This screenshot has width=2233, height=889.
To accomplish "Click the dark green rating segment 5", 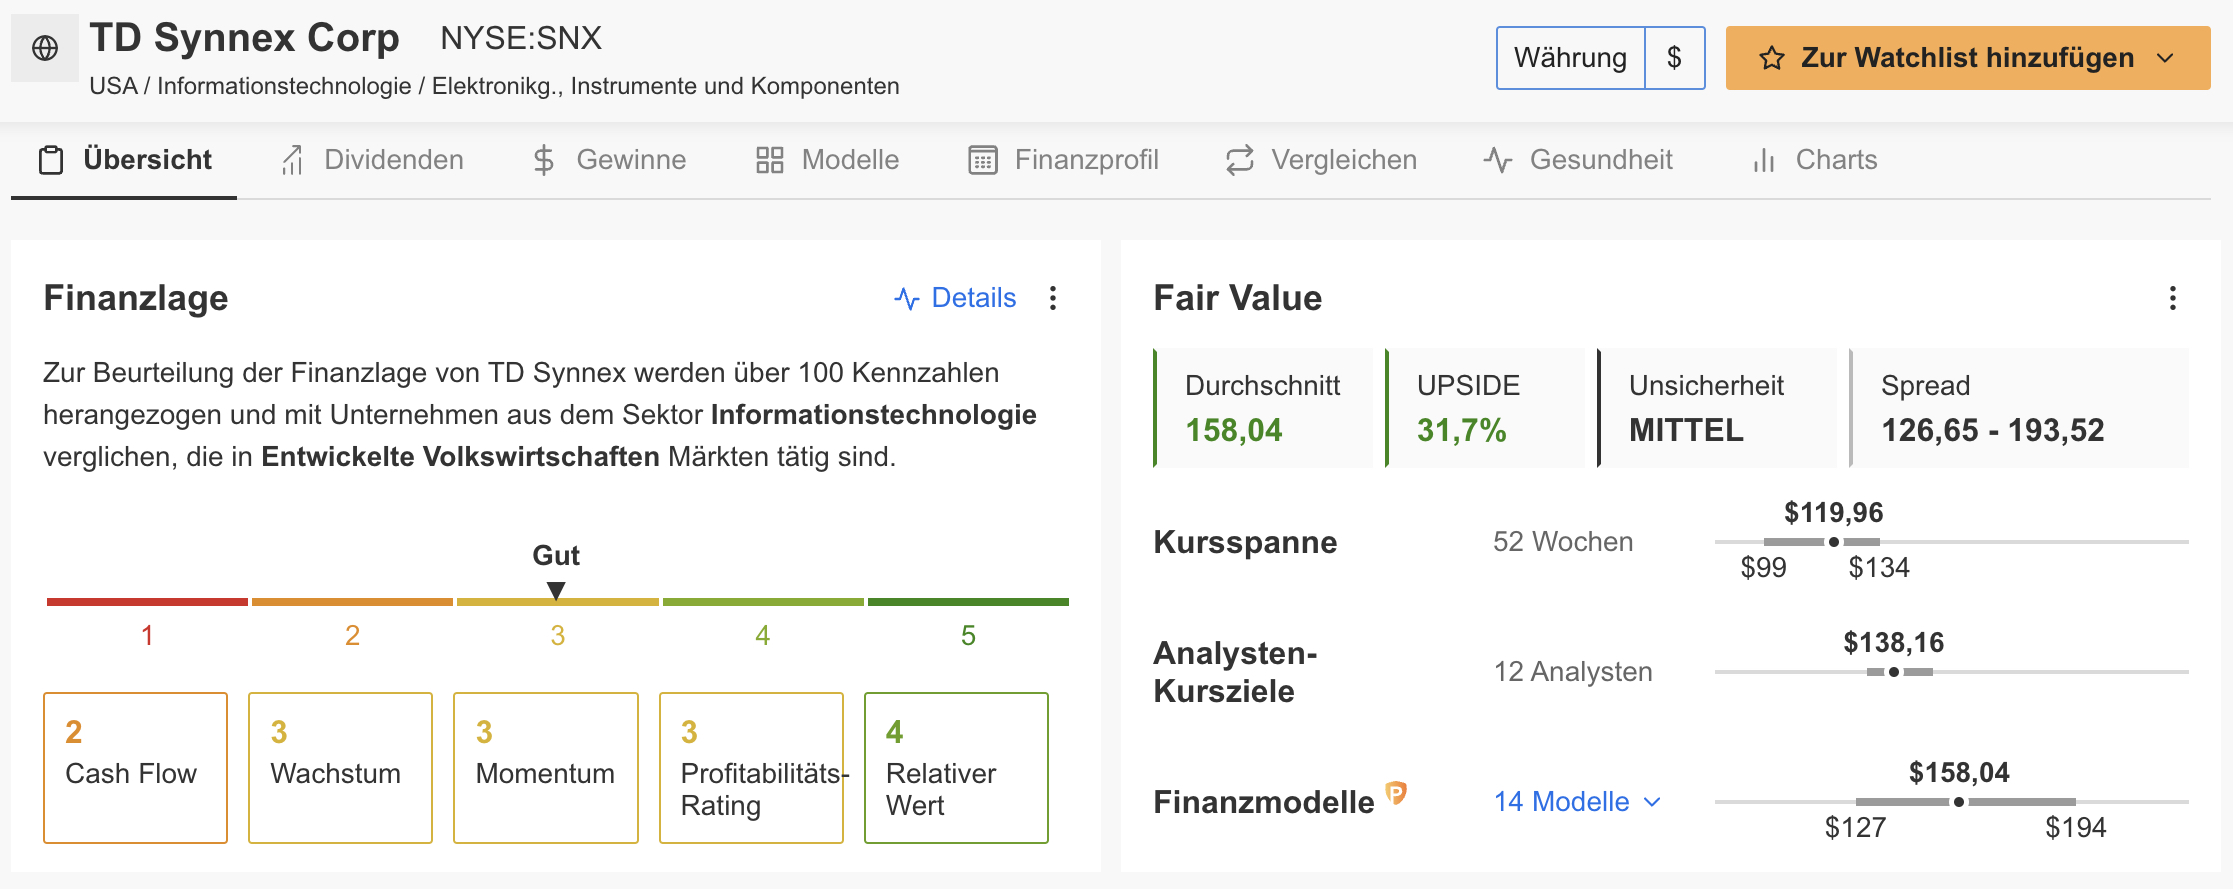I will point(968,602).
